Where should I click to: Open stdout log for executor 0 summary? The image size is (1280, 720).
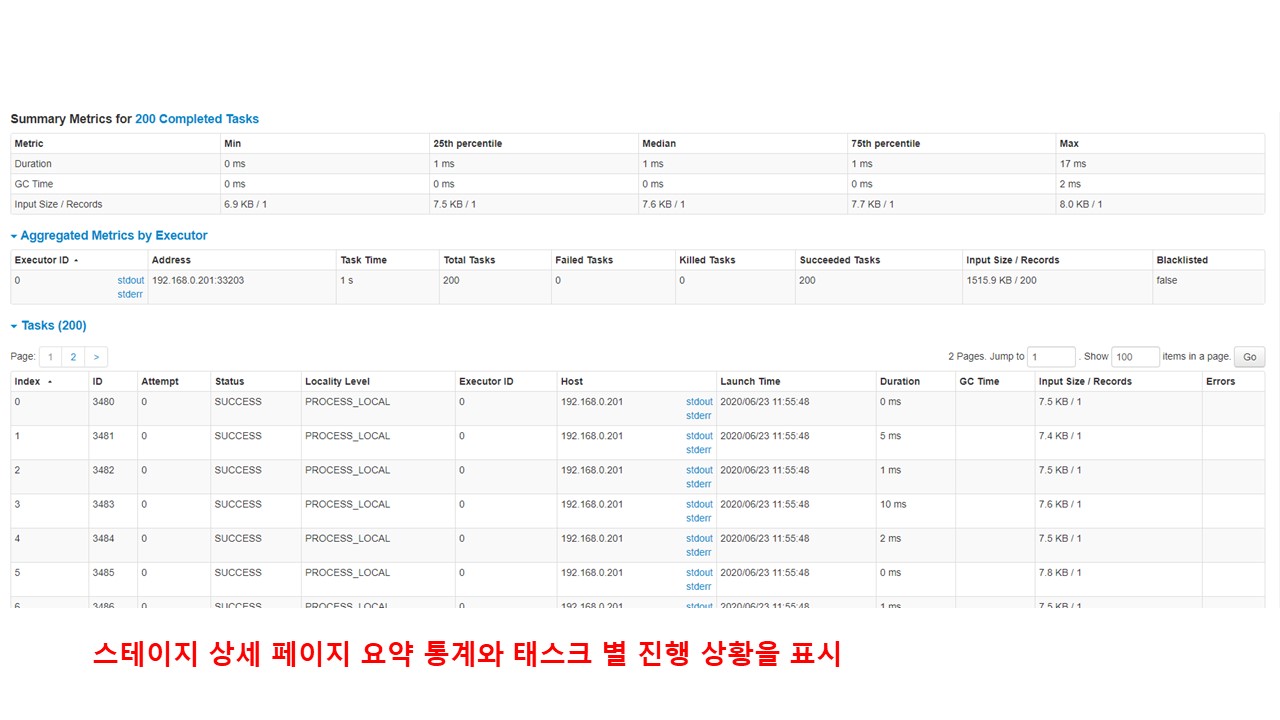pos(130,281)
